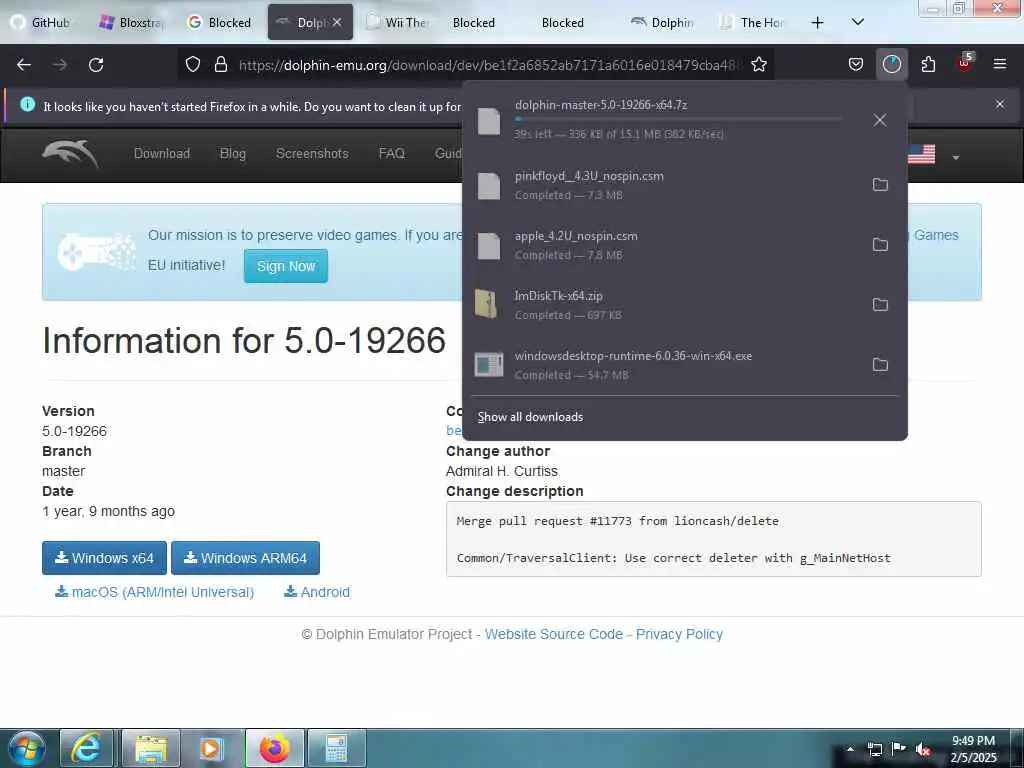Open the Download menu on Dolphin site
1024x768 pixels.
[x=162, y=153]
